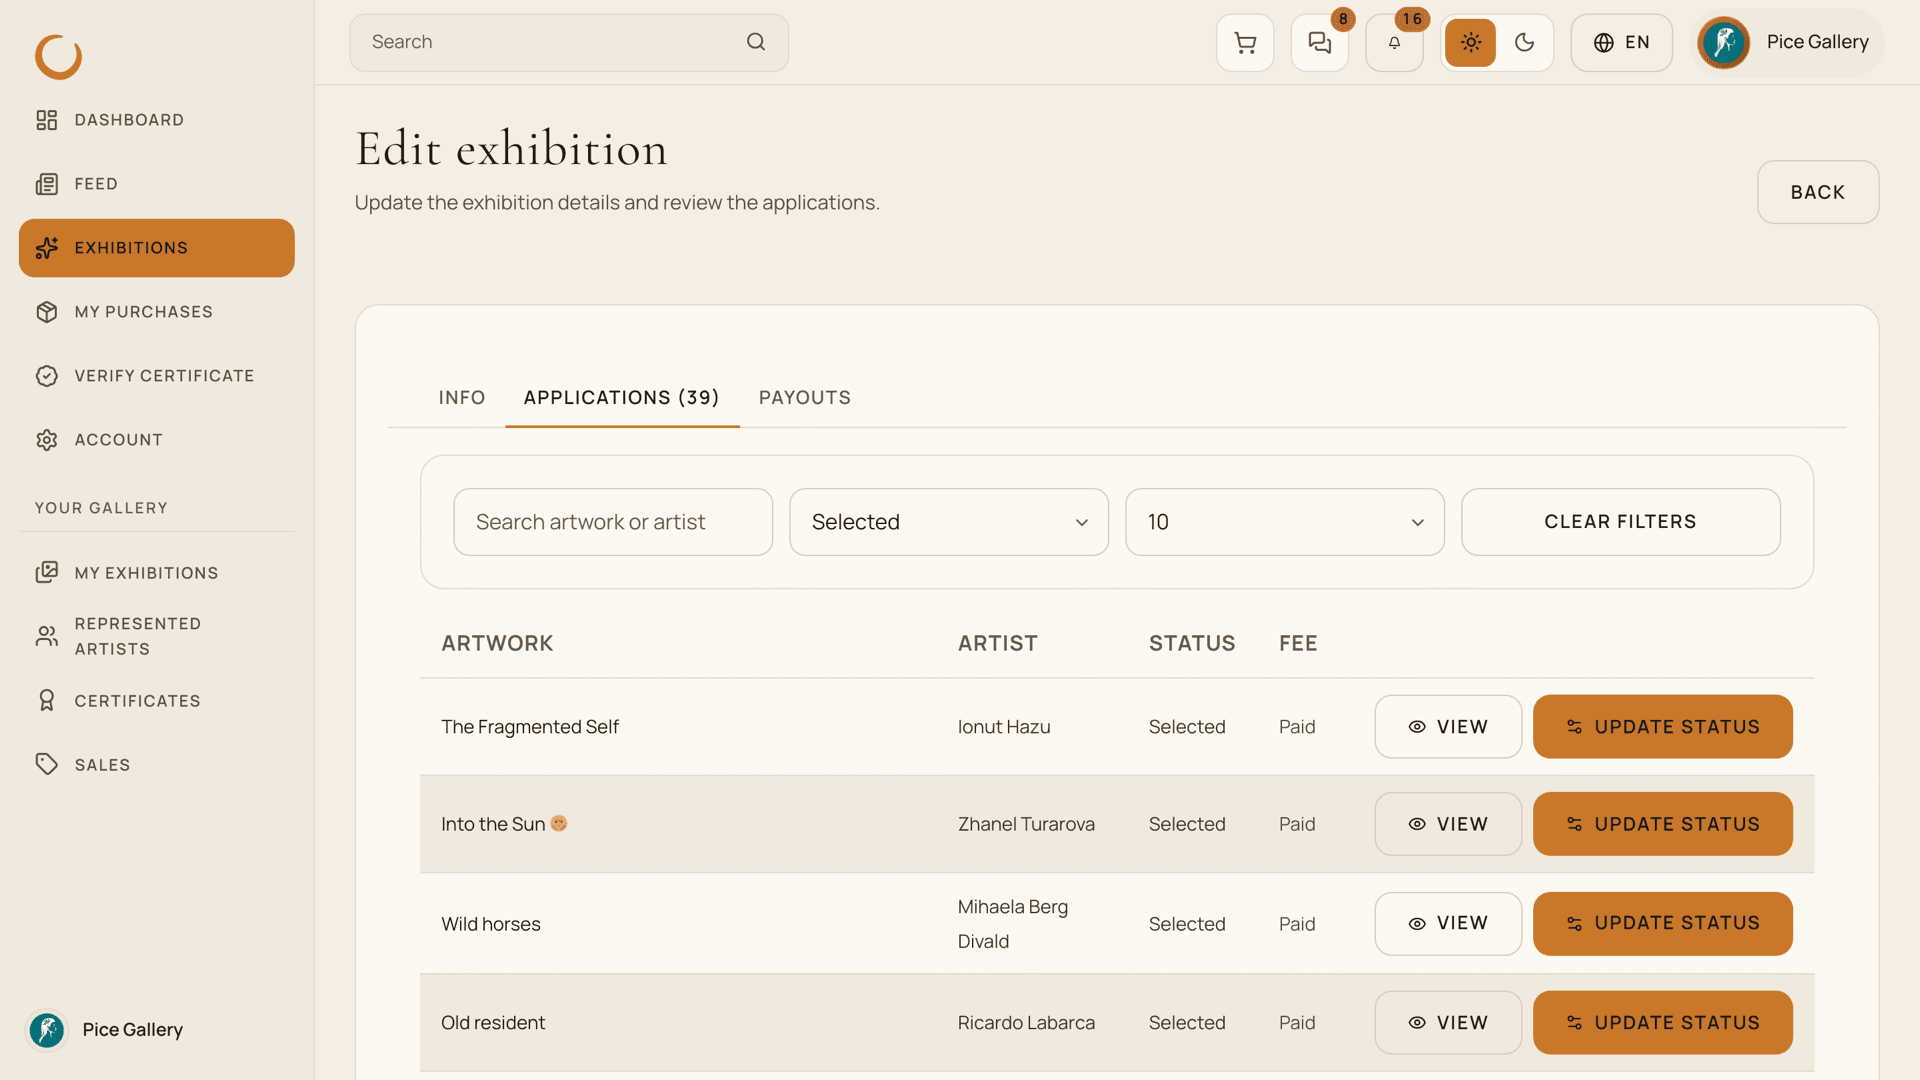This screenshot has height=1080, width=1920.
Task: Focus the top Search field
Action: point(568,42)
